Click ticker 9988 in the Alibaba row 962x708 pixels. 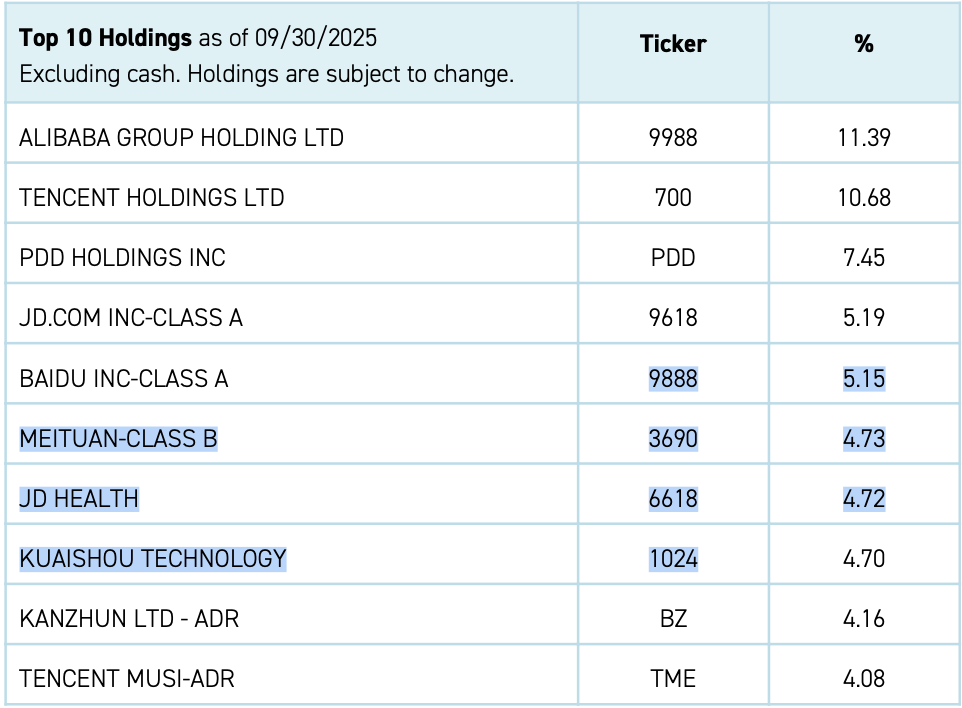(673, 138)
